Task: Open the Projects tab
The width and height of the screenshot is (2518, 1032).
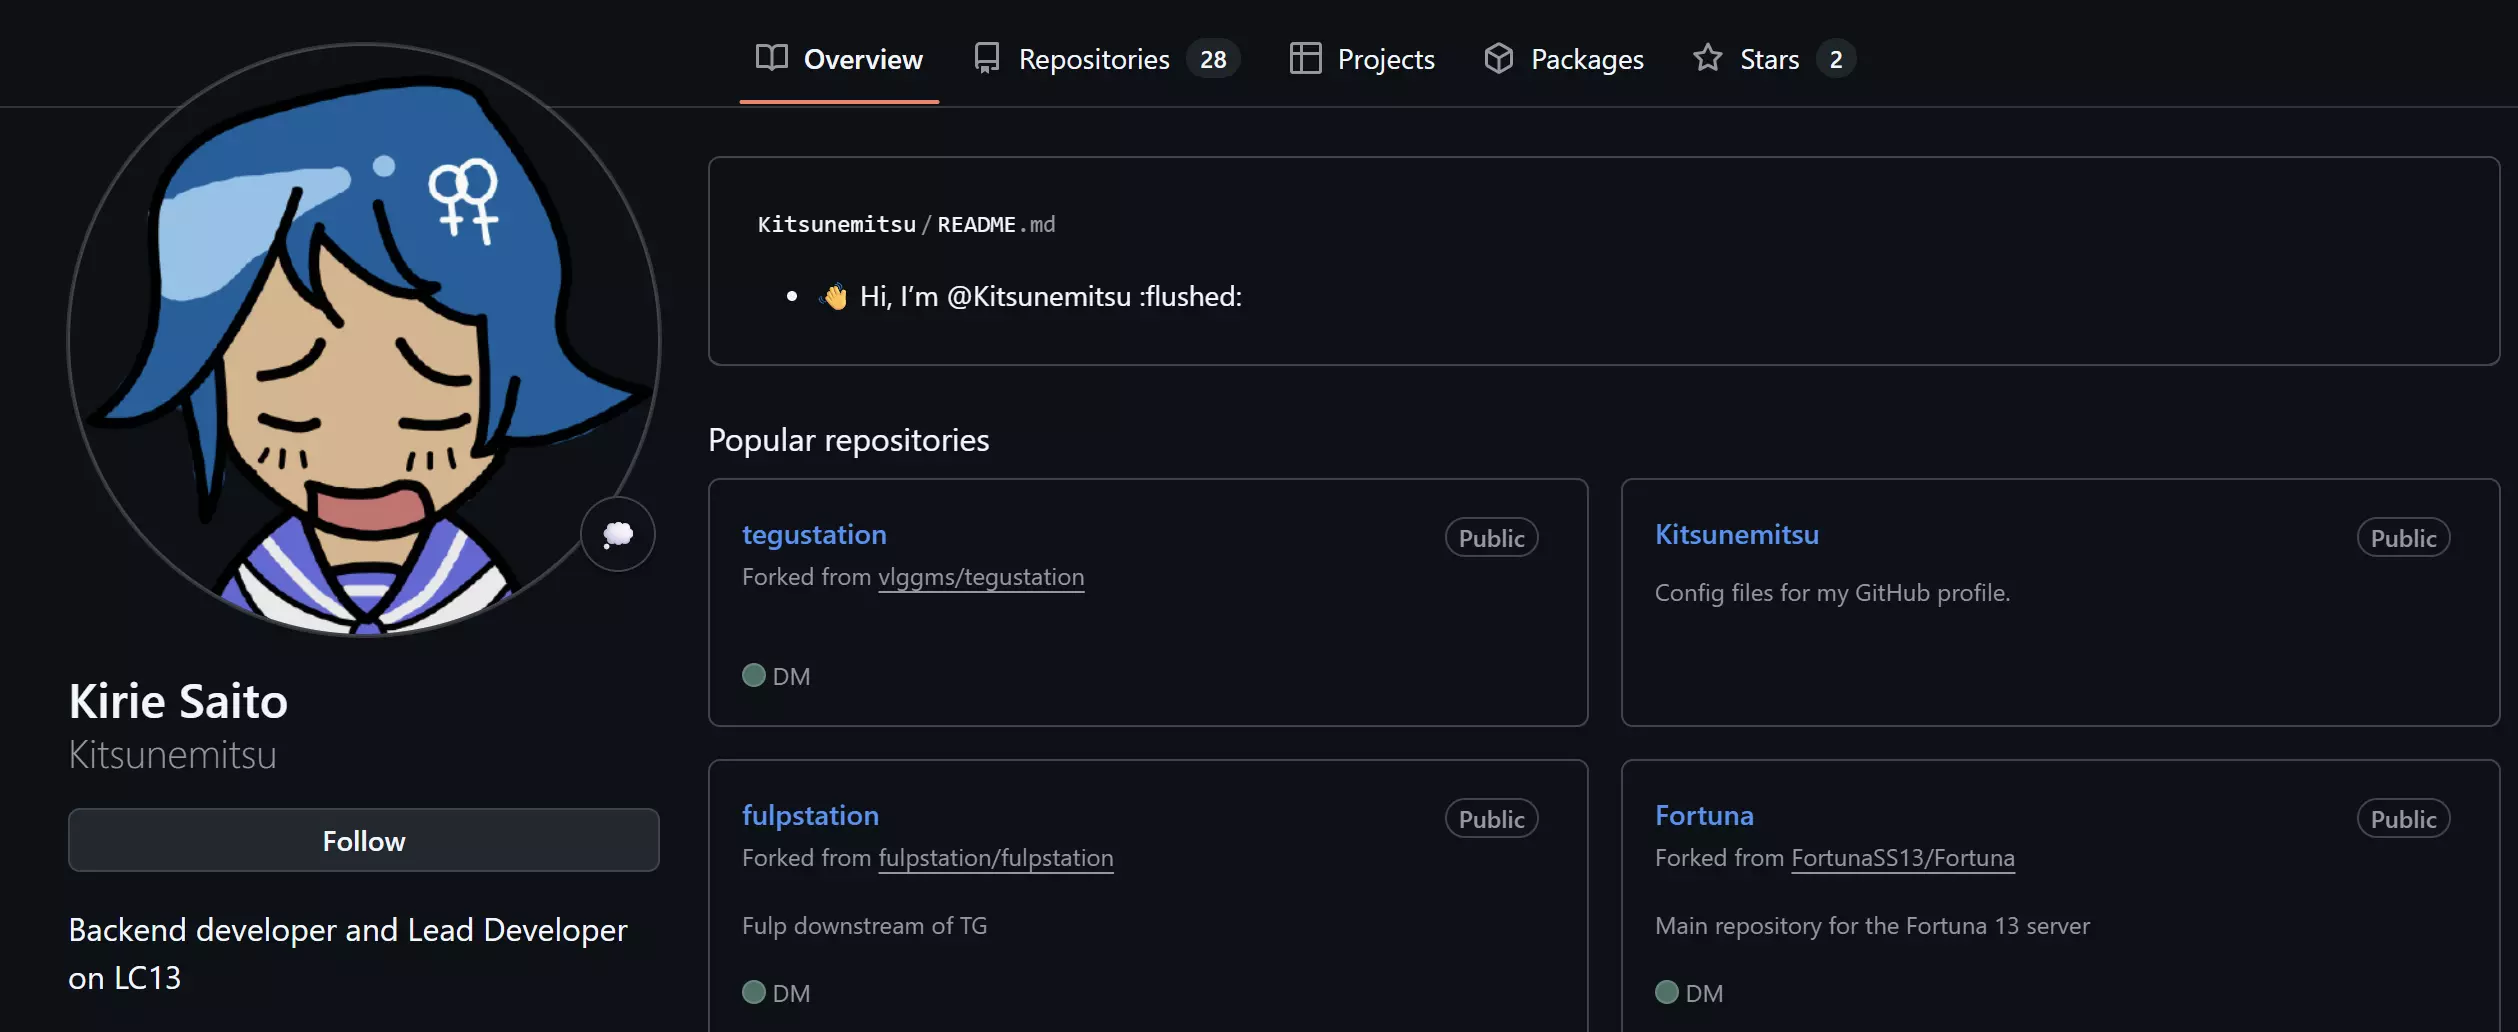Action: point(1362,59)
